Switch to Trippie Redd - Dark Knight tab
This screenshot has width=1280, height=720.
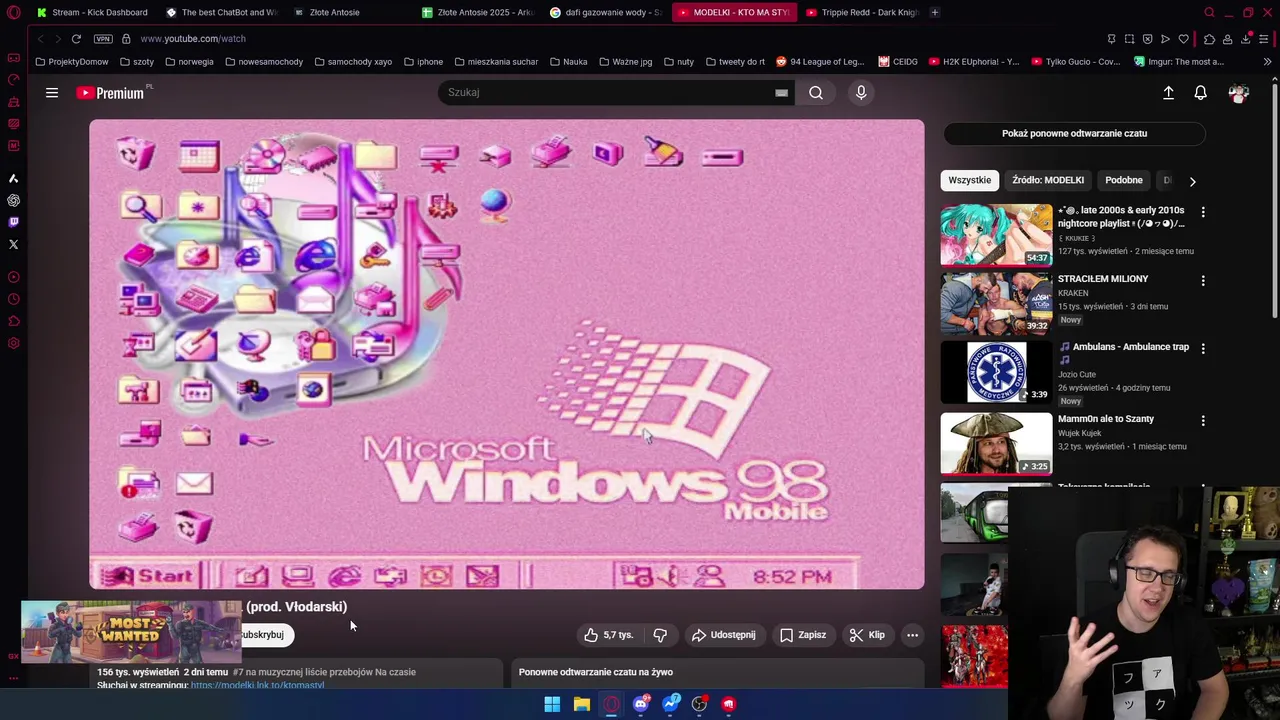point(861,12)
